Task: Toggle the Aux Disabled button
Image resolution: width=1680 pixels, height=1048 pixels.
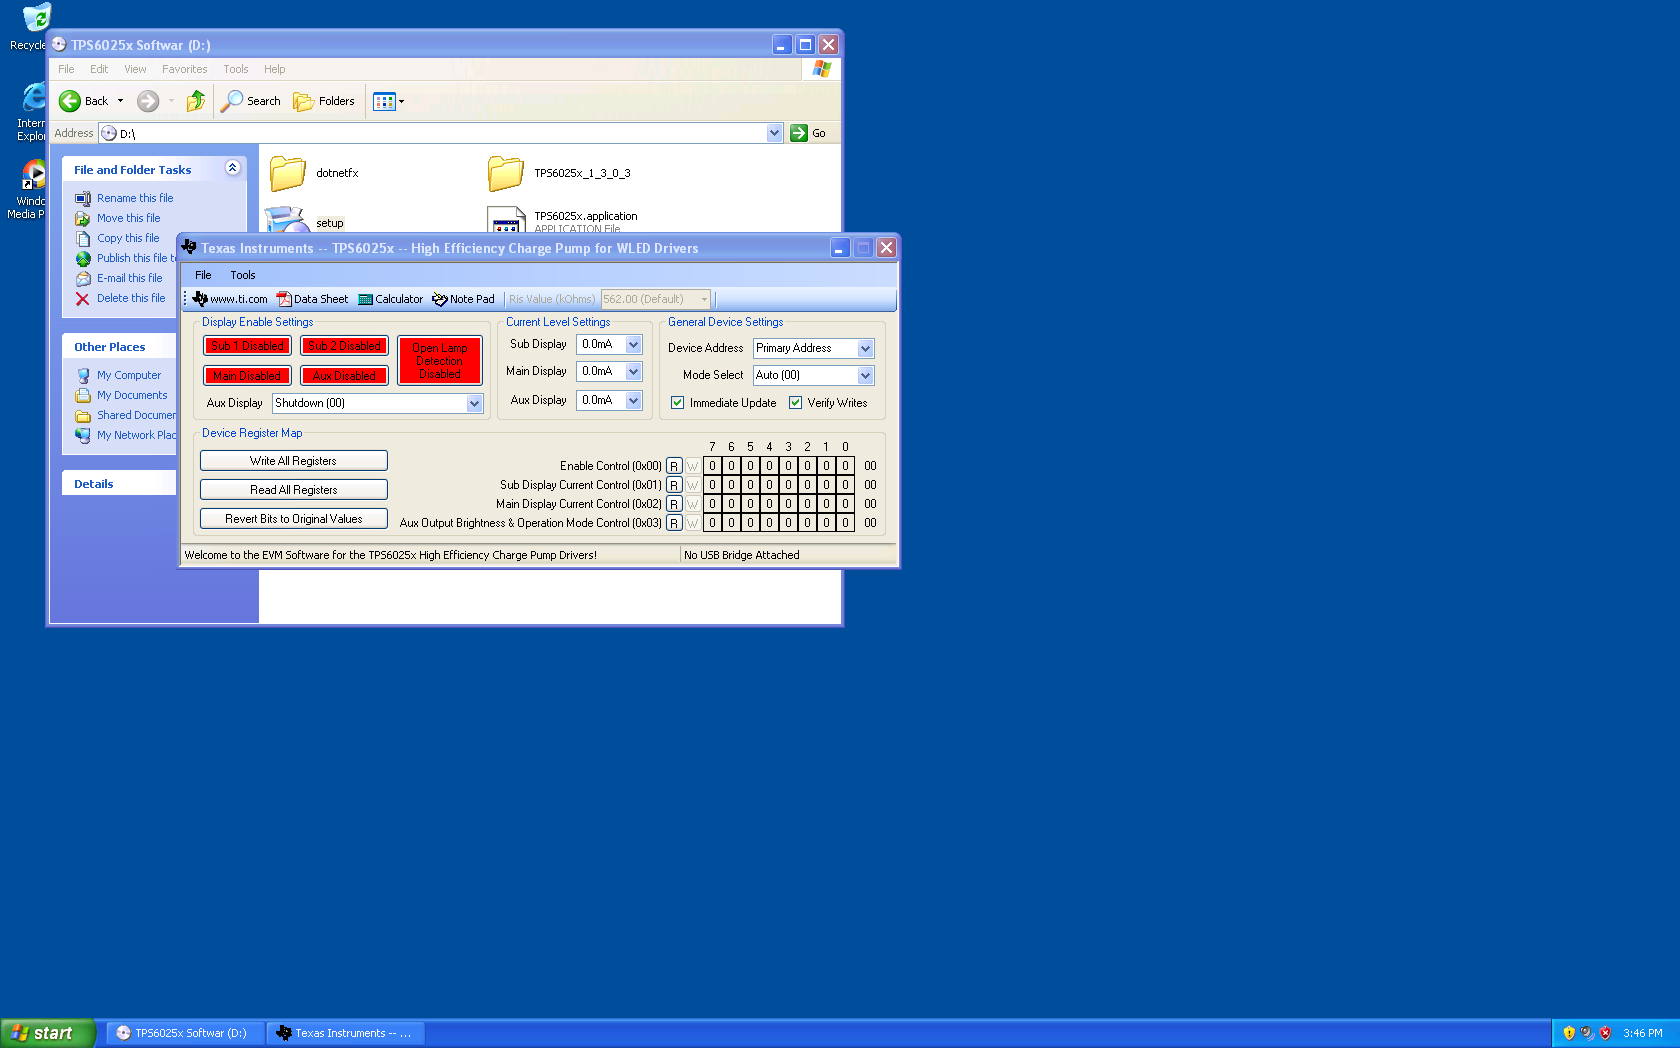Action: (344, 376)
